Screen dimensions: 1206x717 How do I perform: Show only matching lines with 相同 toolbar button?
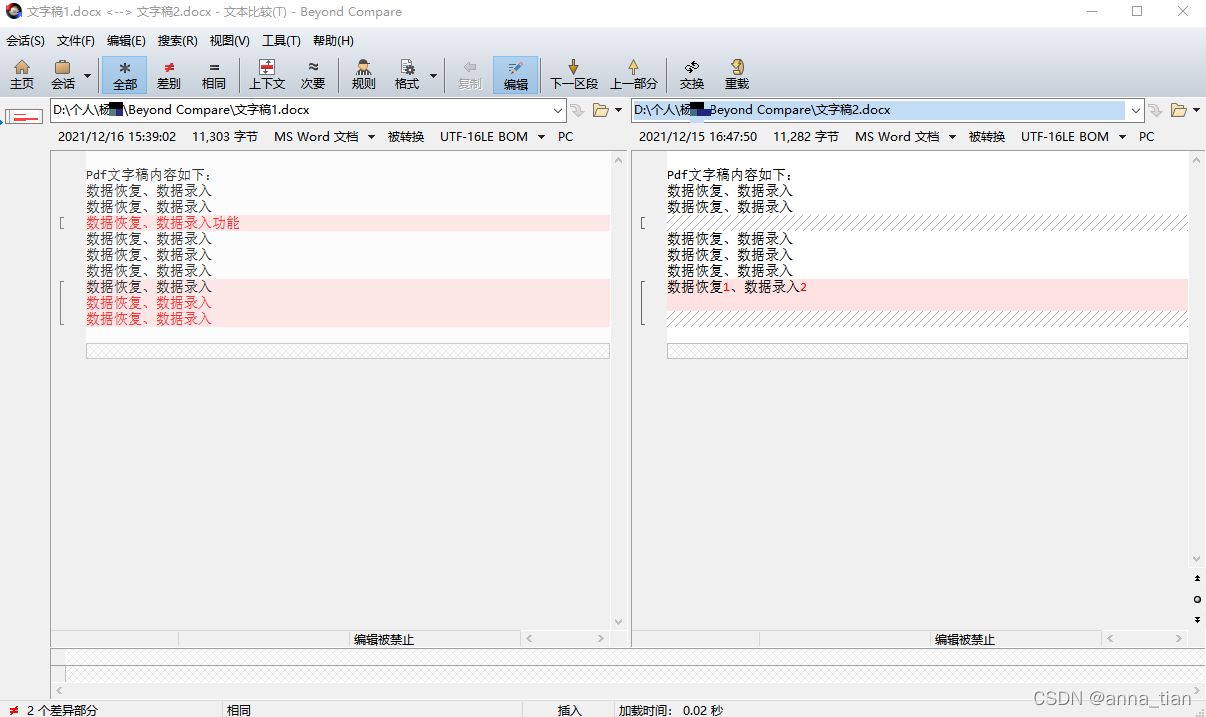point(213,75)
